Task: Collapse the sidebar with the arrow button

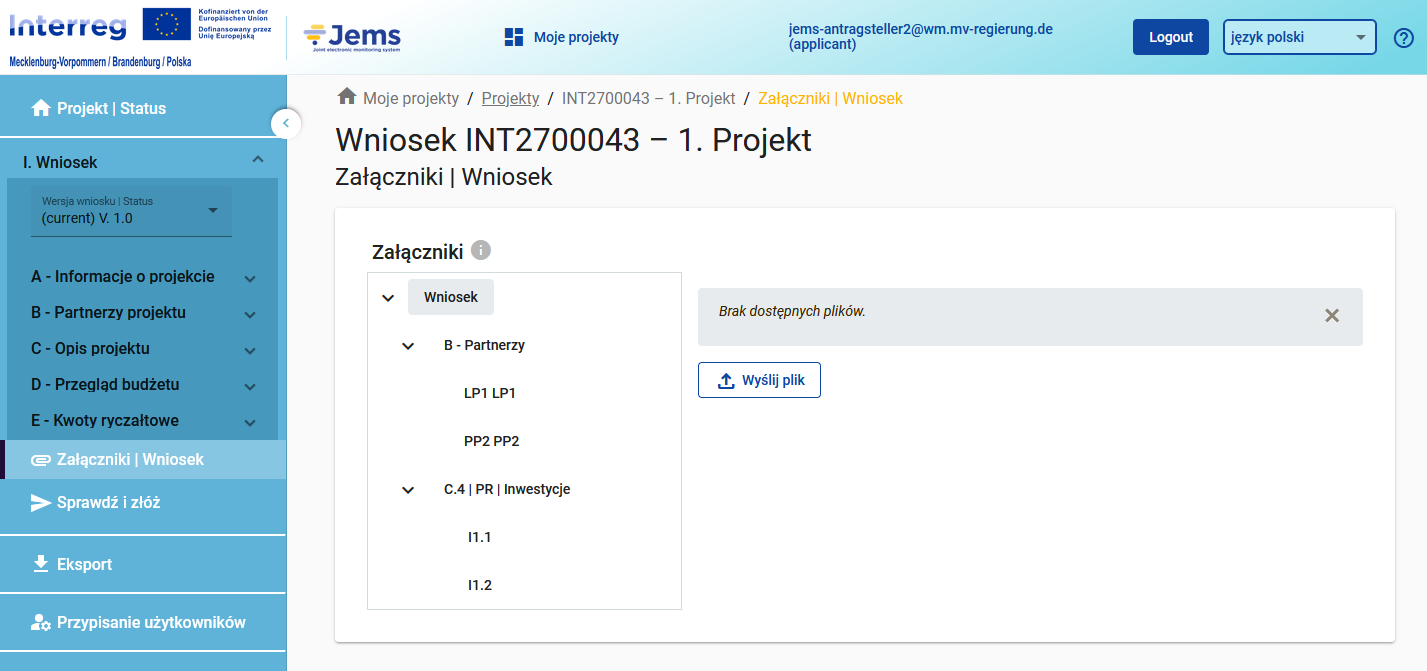Action: tap(286, 123)
